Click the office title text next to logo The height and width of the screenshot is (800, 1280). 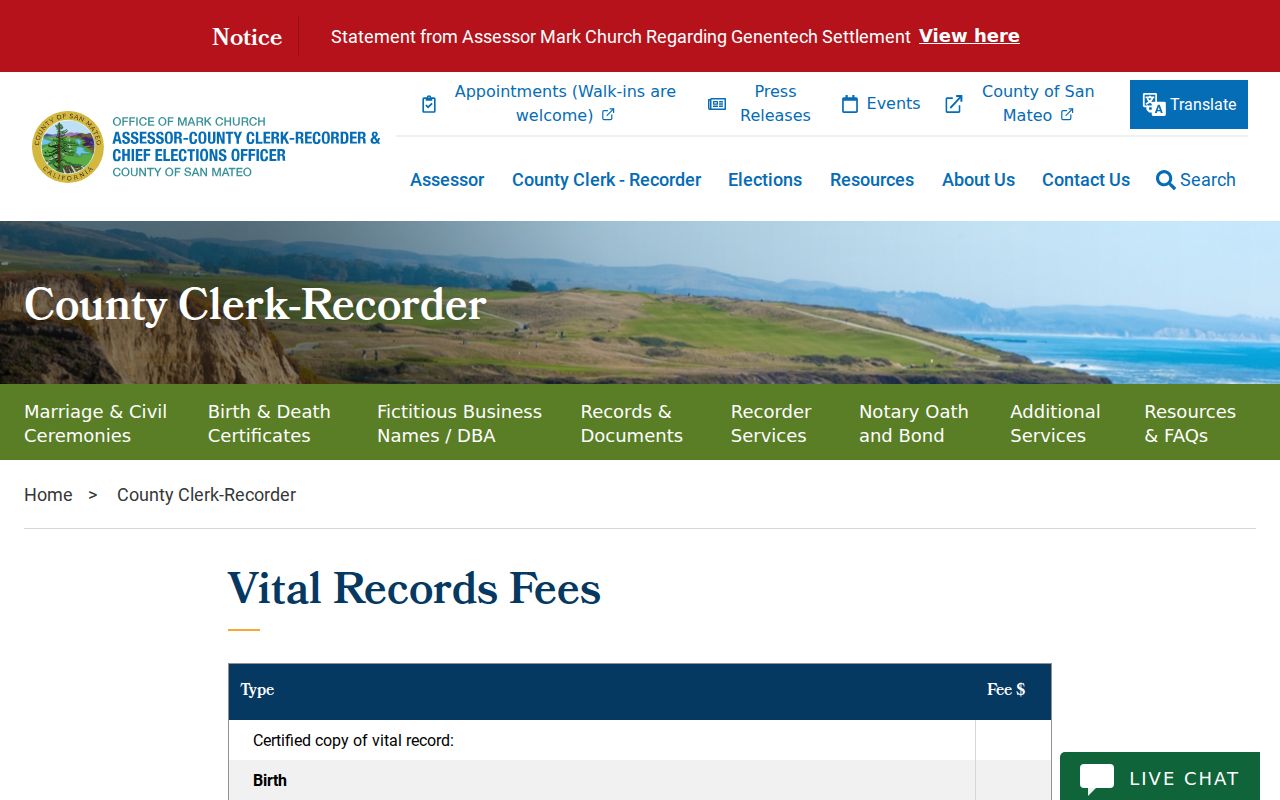(246, 146)
